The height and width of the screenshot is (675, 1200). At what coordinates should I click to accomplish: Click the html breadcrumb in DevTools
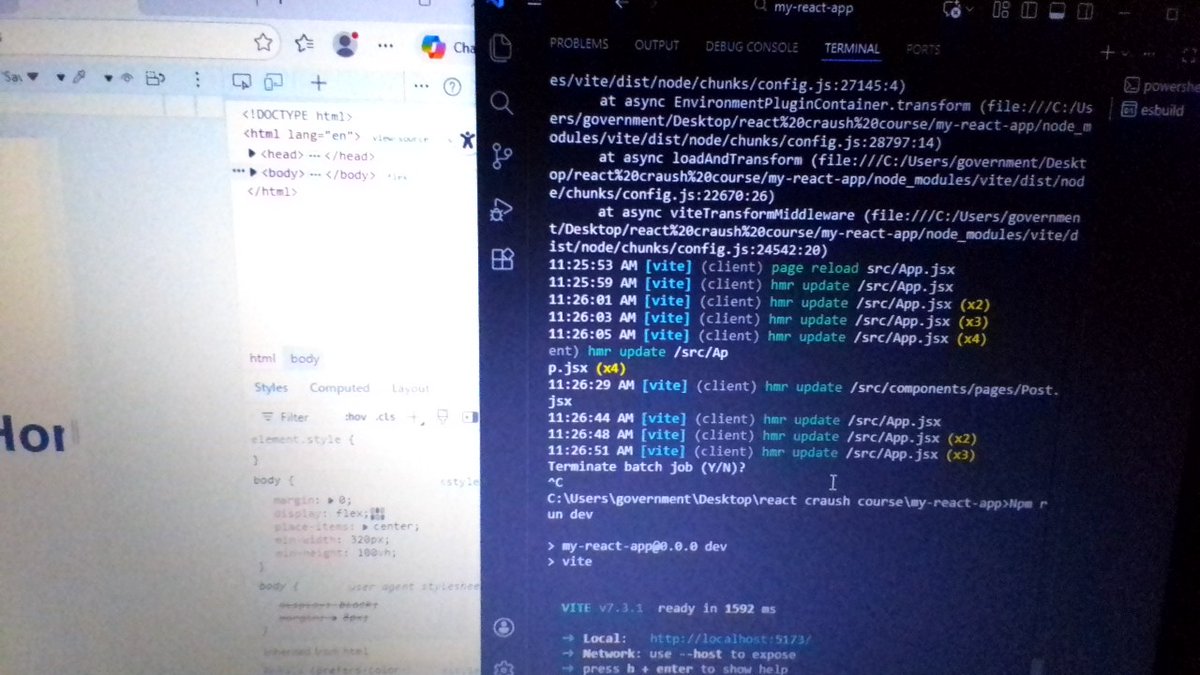tap(262, 358)
